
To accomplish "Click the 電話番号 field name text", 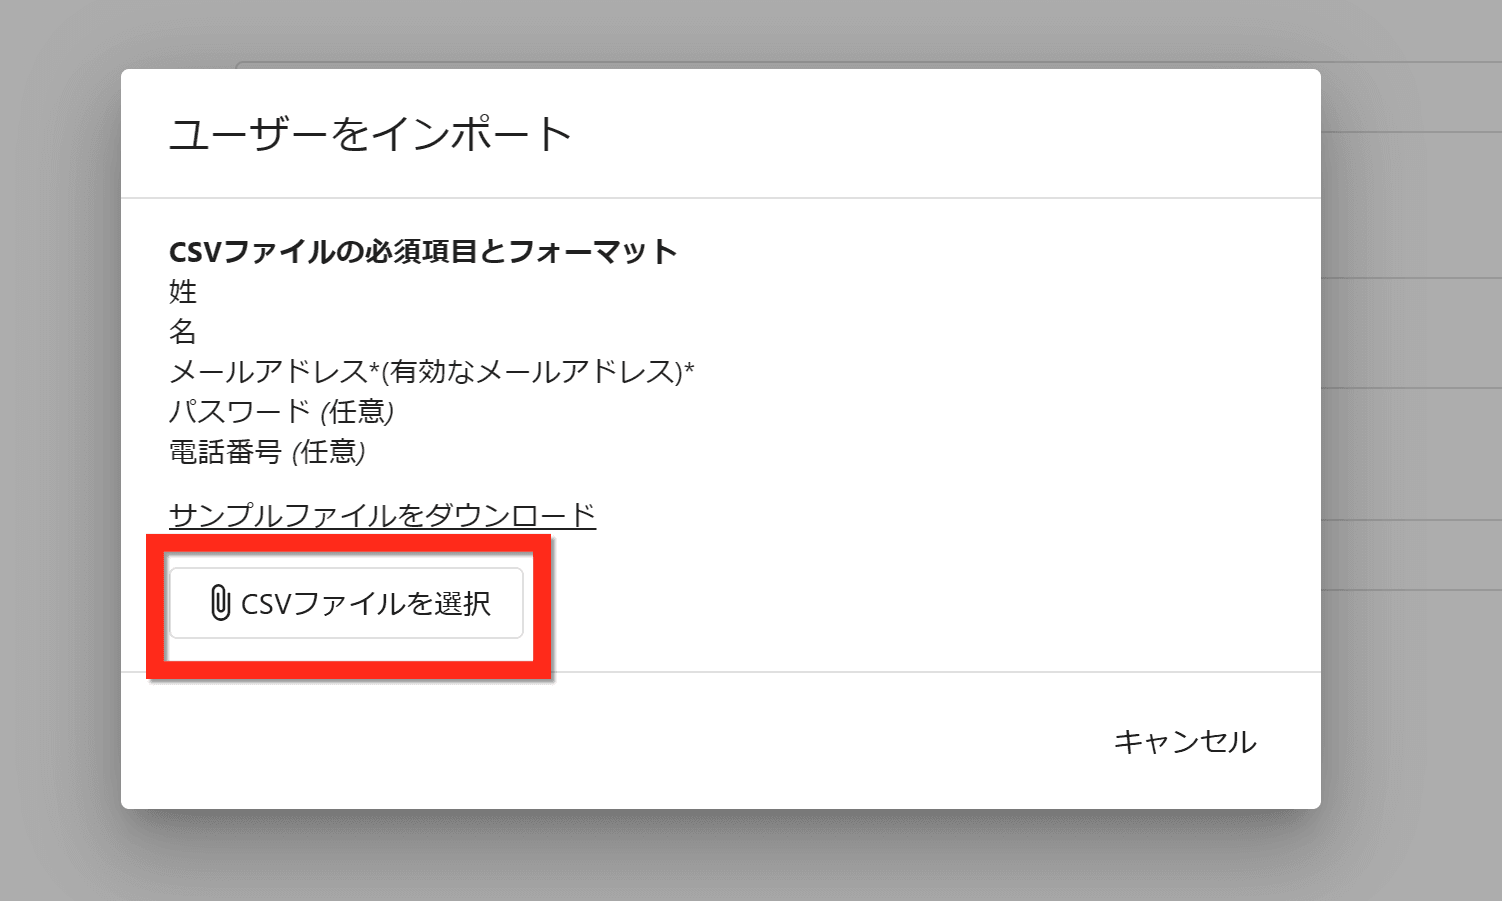I will click(x=225, y=452).
